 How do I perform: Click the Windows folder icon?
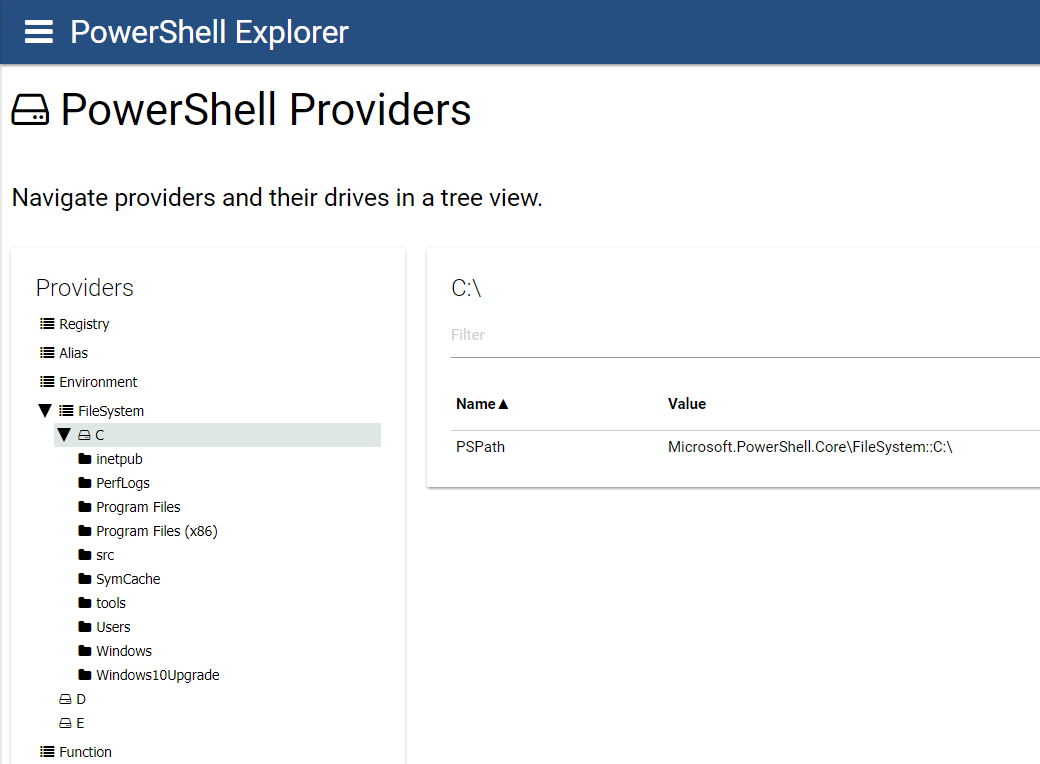85,651
